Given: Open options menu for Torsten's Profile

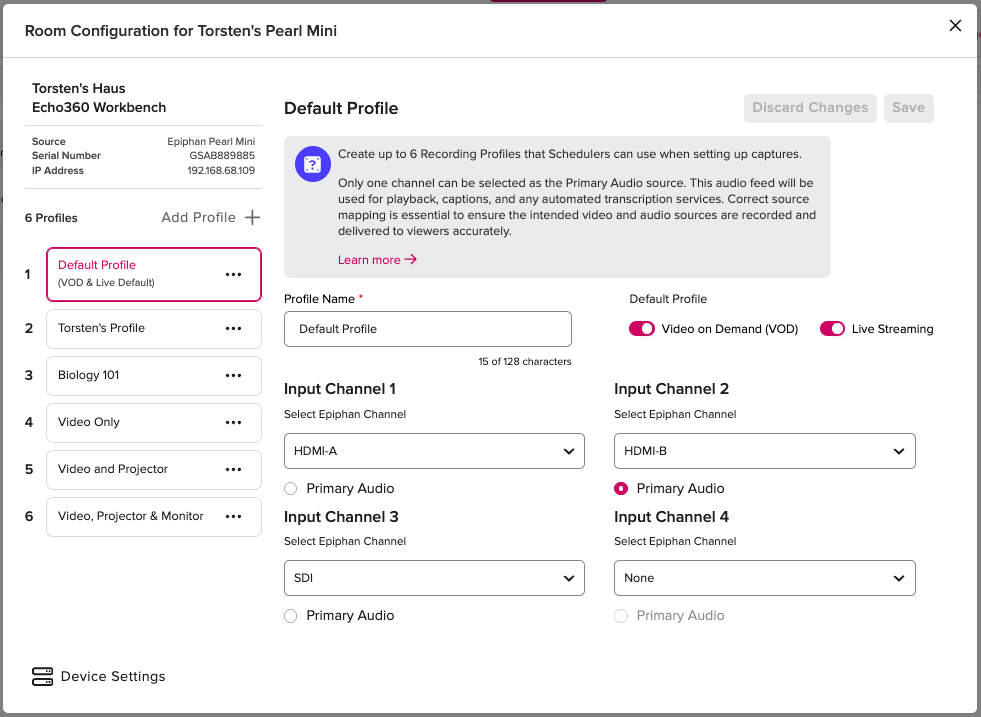Looking at the screenshot, I should click(233, 328).
